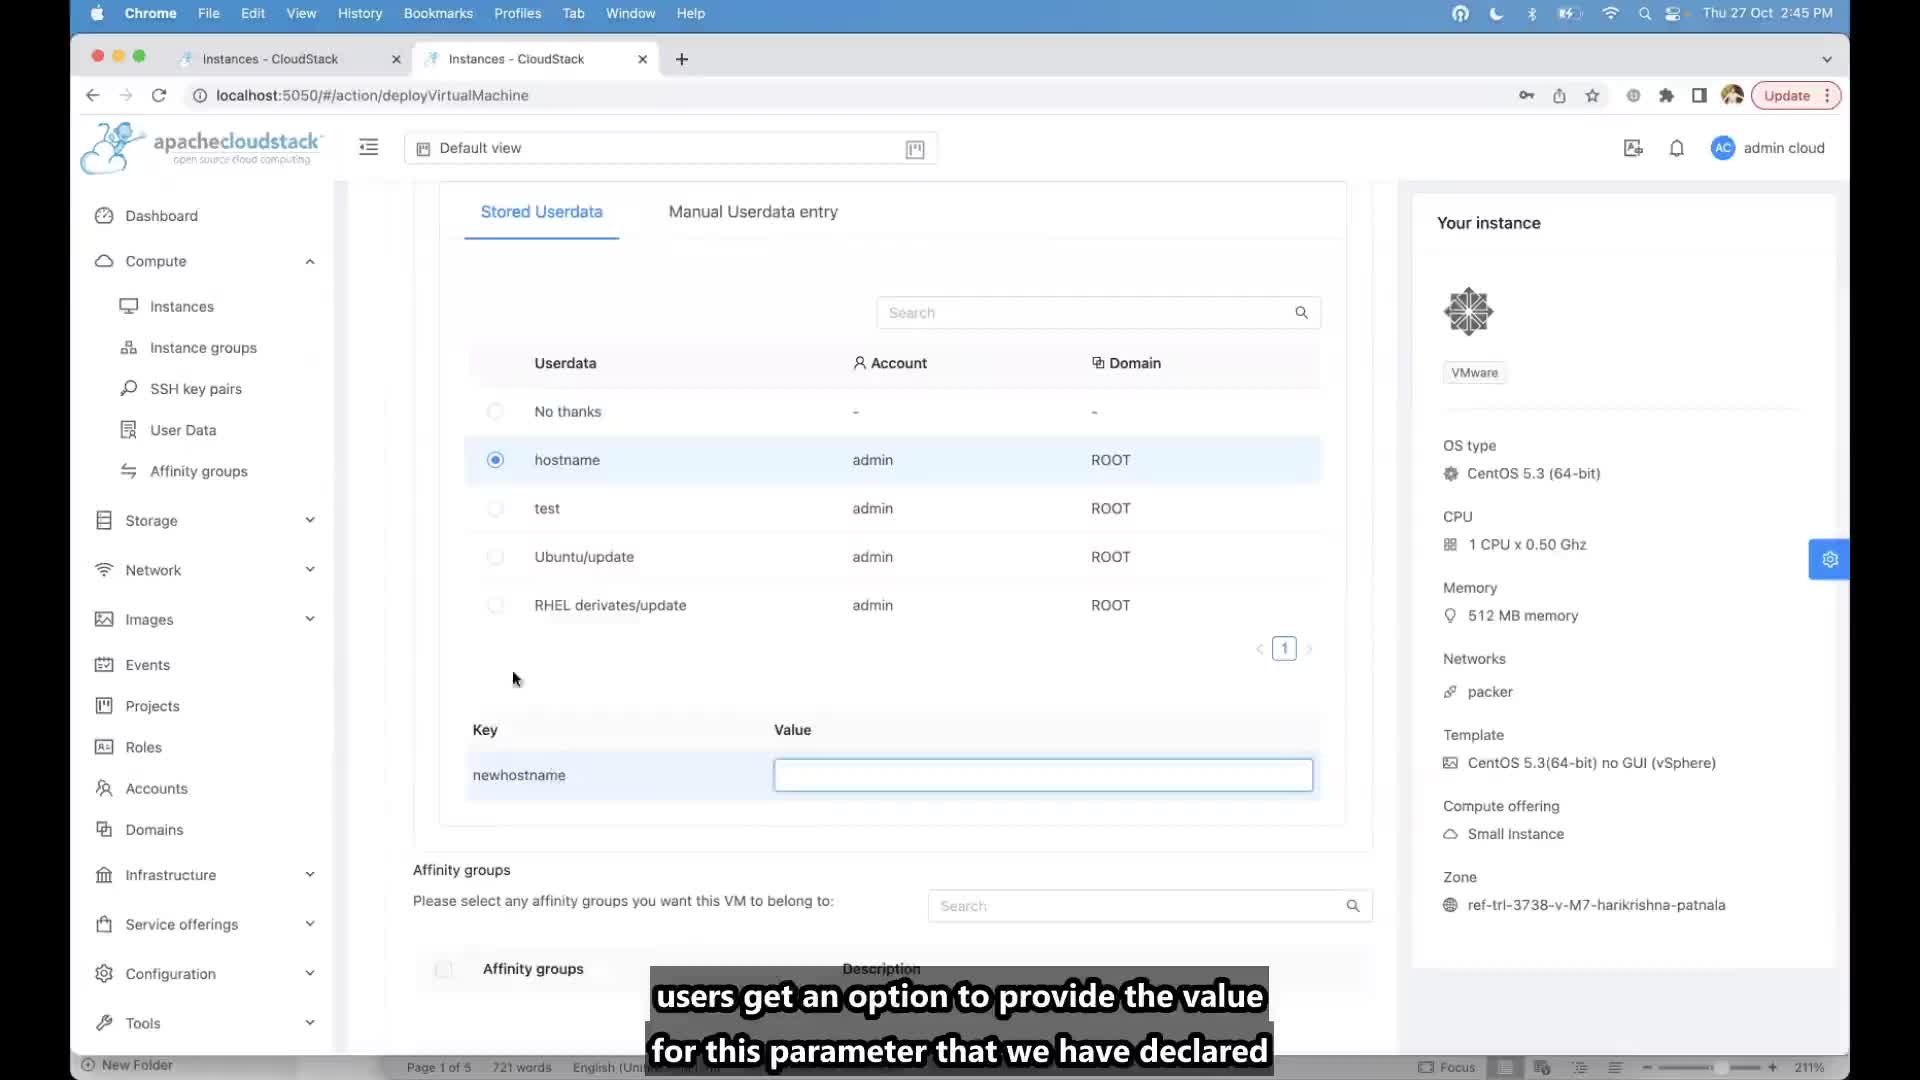Viewport: 1920px width, 1080px height.
Task: Select the No thanks radio button
Action: (x=495, y=410)
